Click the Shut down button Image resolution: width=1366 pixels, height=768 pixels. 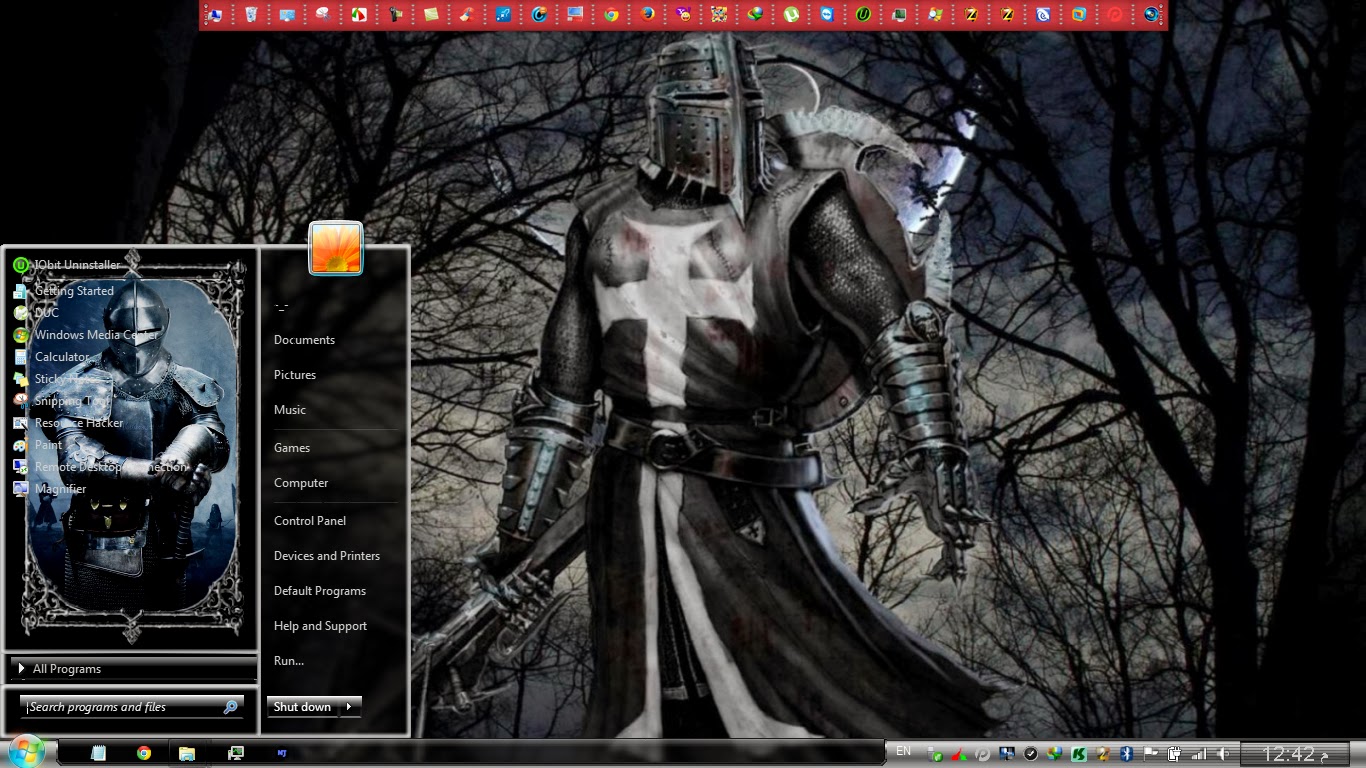(302, 707)
